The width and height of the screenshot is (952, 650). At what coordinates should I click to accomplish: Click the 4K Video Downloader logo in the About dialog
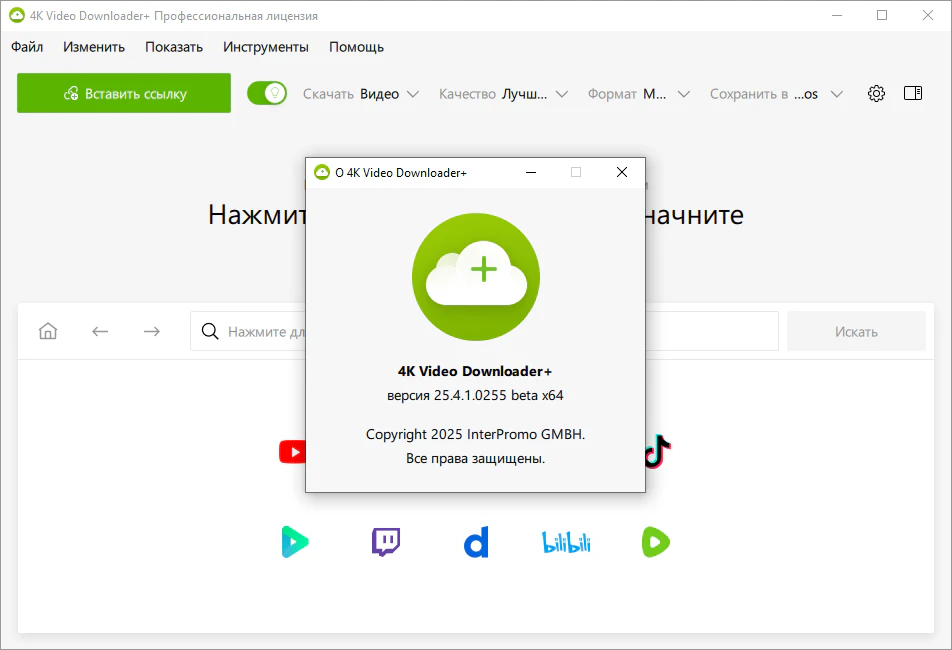pos(476,276)
